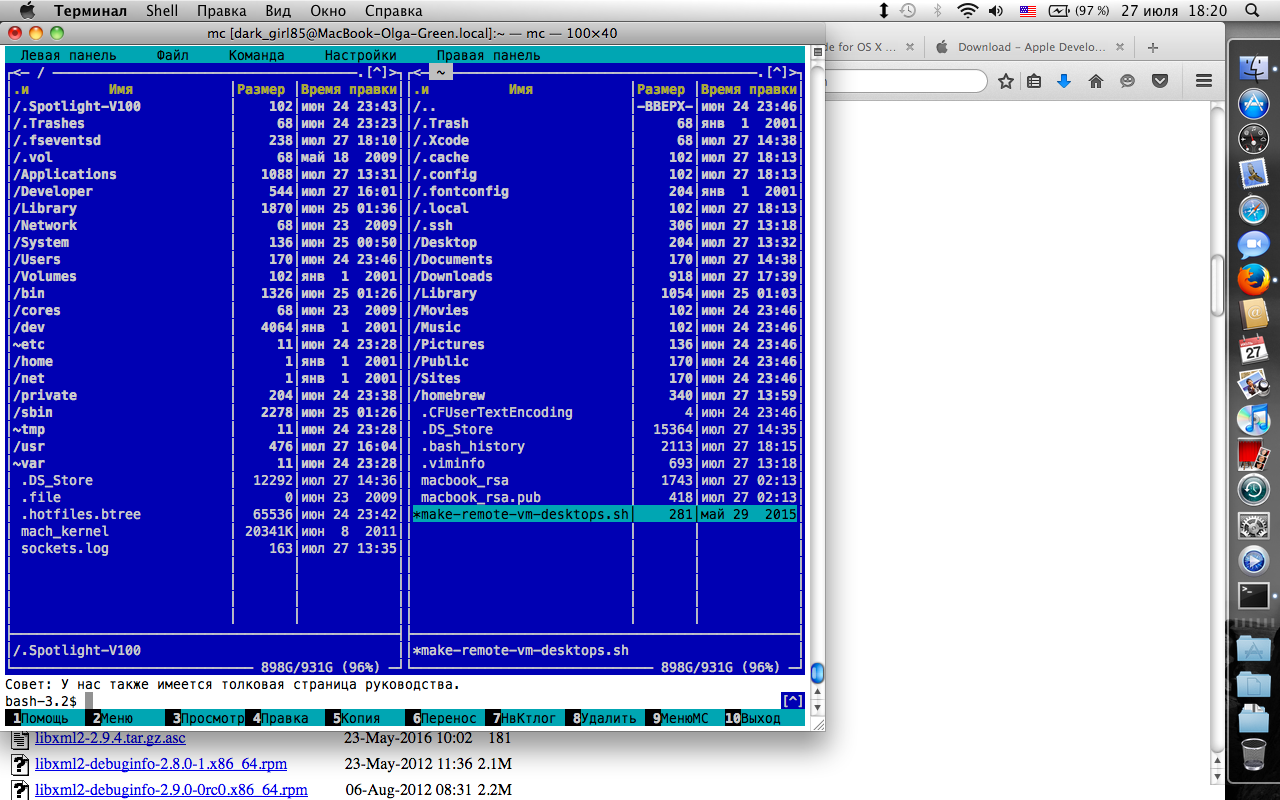Open System Preferences gear in Dock
The width and height of the screenshot is (1280, 800).
coord(1253,525)
